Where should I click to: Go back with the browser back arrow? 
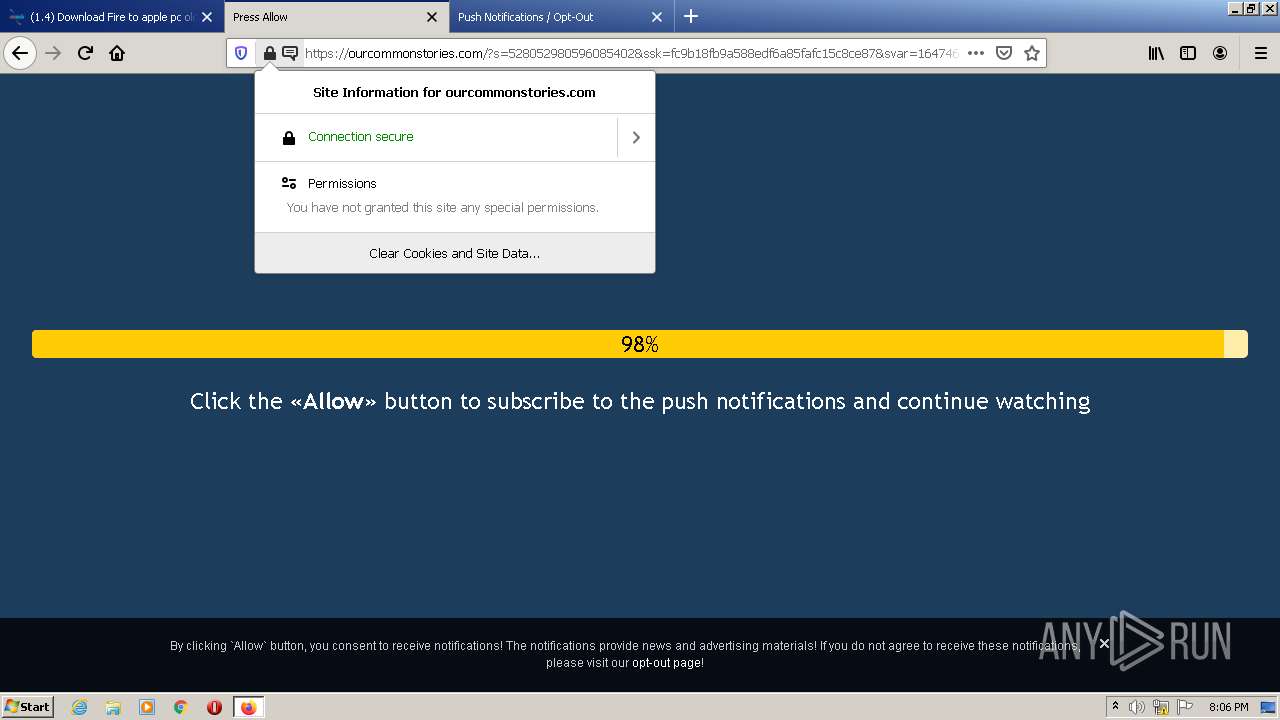[20, 53]
